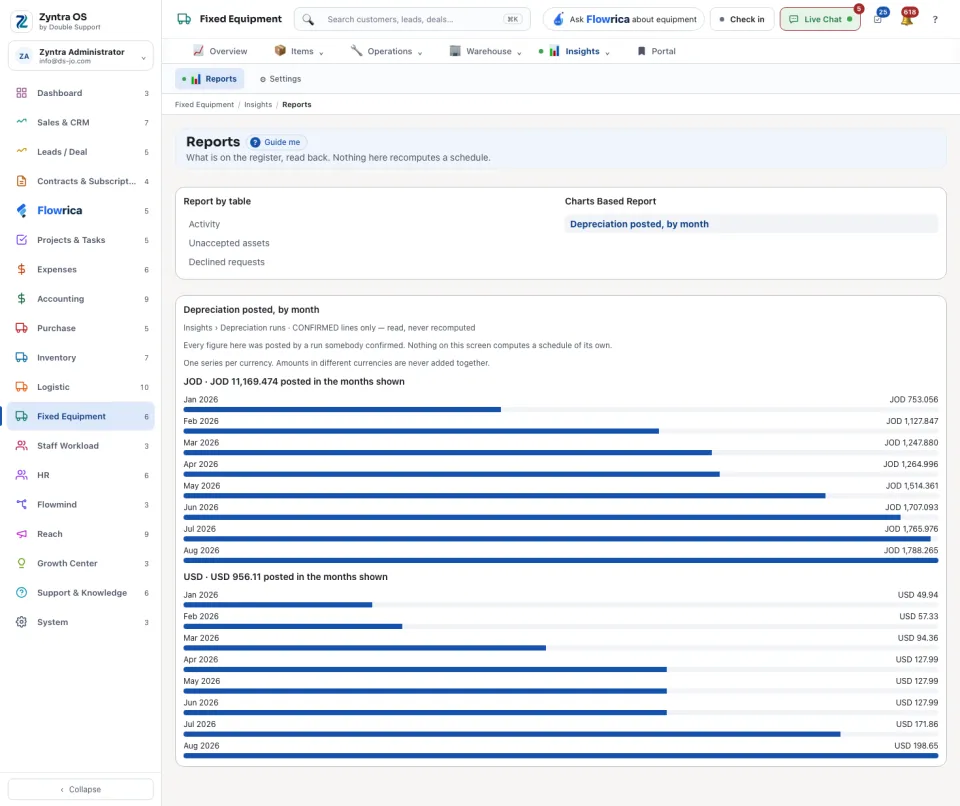Open the Settings sub-tab
960x806 pixels.
click(x=280, y=79)
